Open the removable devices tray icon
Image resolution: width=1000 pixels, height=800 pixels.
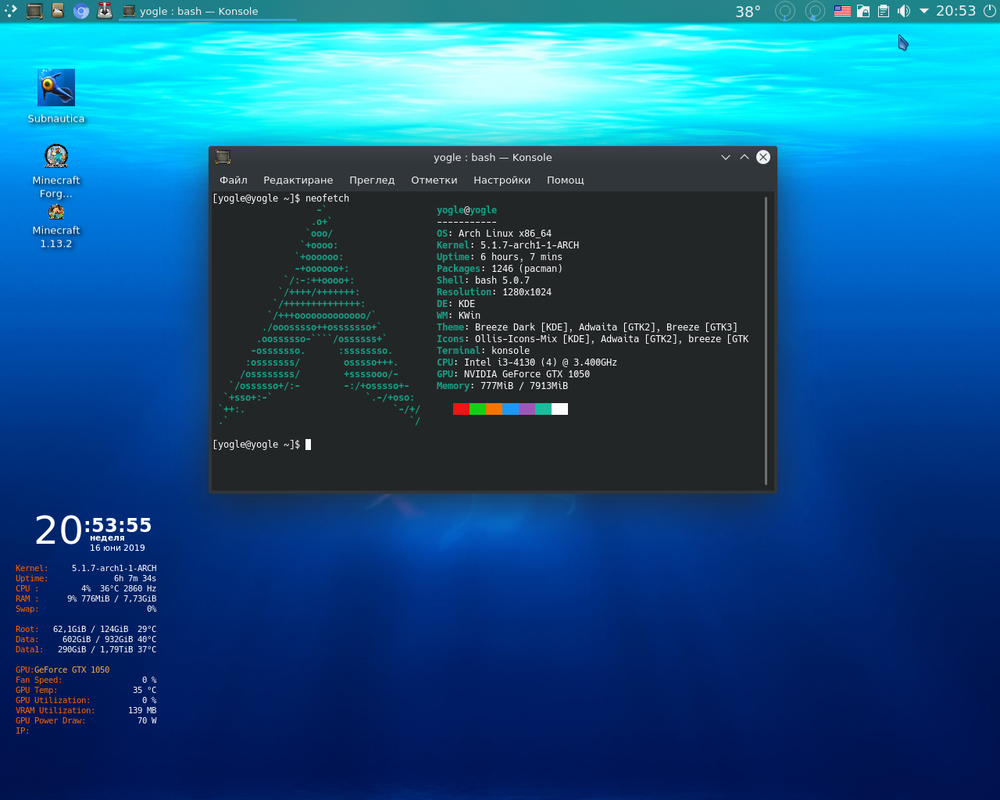coord(863,11)
